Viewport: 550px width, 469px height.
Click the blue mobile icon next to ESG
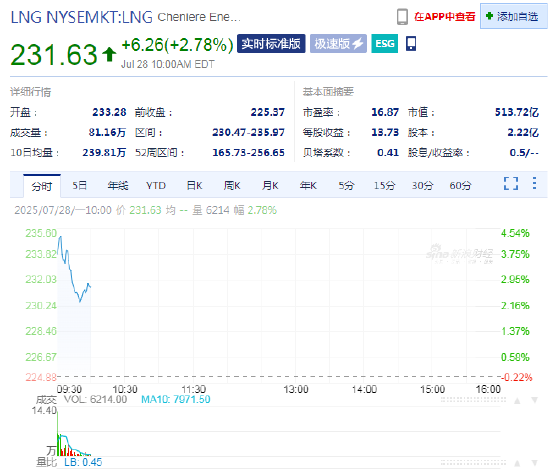click(411, 44)
